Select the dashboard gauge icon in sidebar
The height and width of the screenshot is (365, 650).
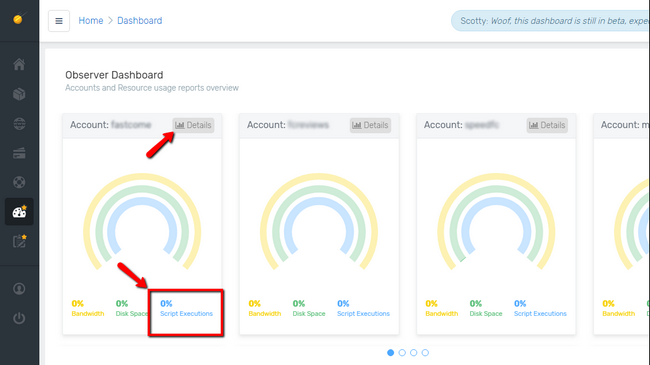point(19,212)
